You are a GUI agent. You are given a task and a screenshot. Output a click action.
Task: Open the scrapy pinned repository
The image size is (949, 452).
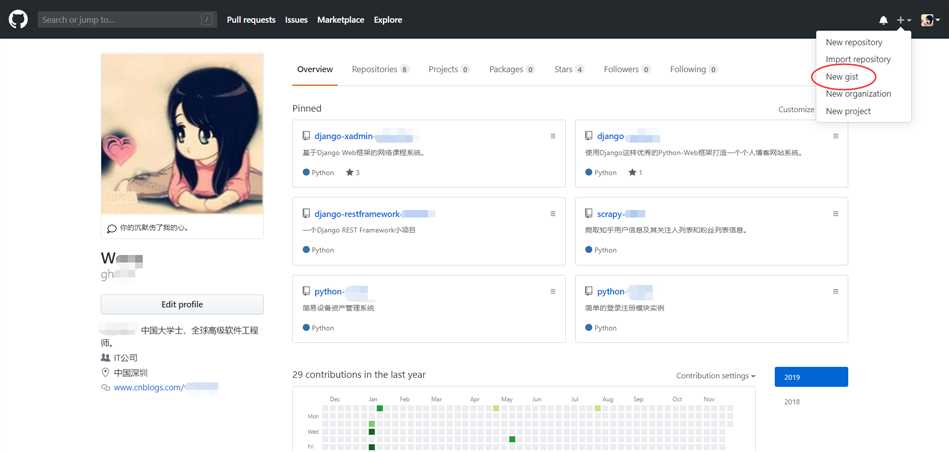point(610,214)
